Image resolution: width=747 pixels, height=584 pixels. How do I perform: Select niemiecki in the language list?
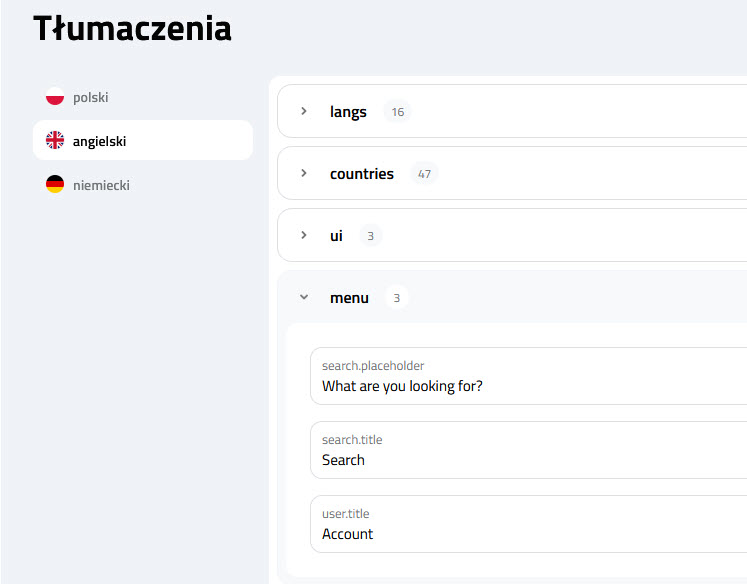pyautogui.click(x=101, y=185)
